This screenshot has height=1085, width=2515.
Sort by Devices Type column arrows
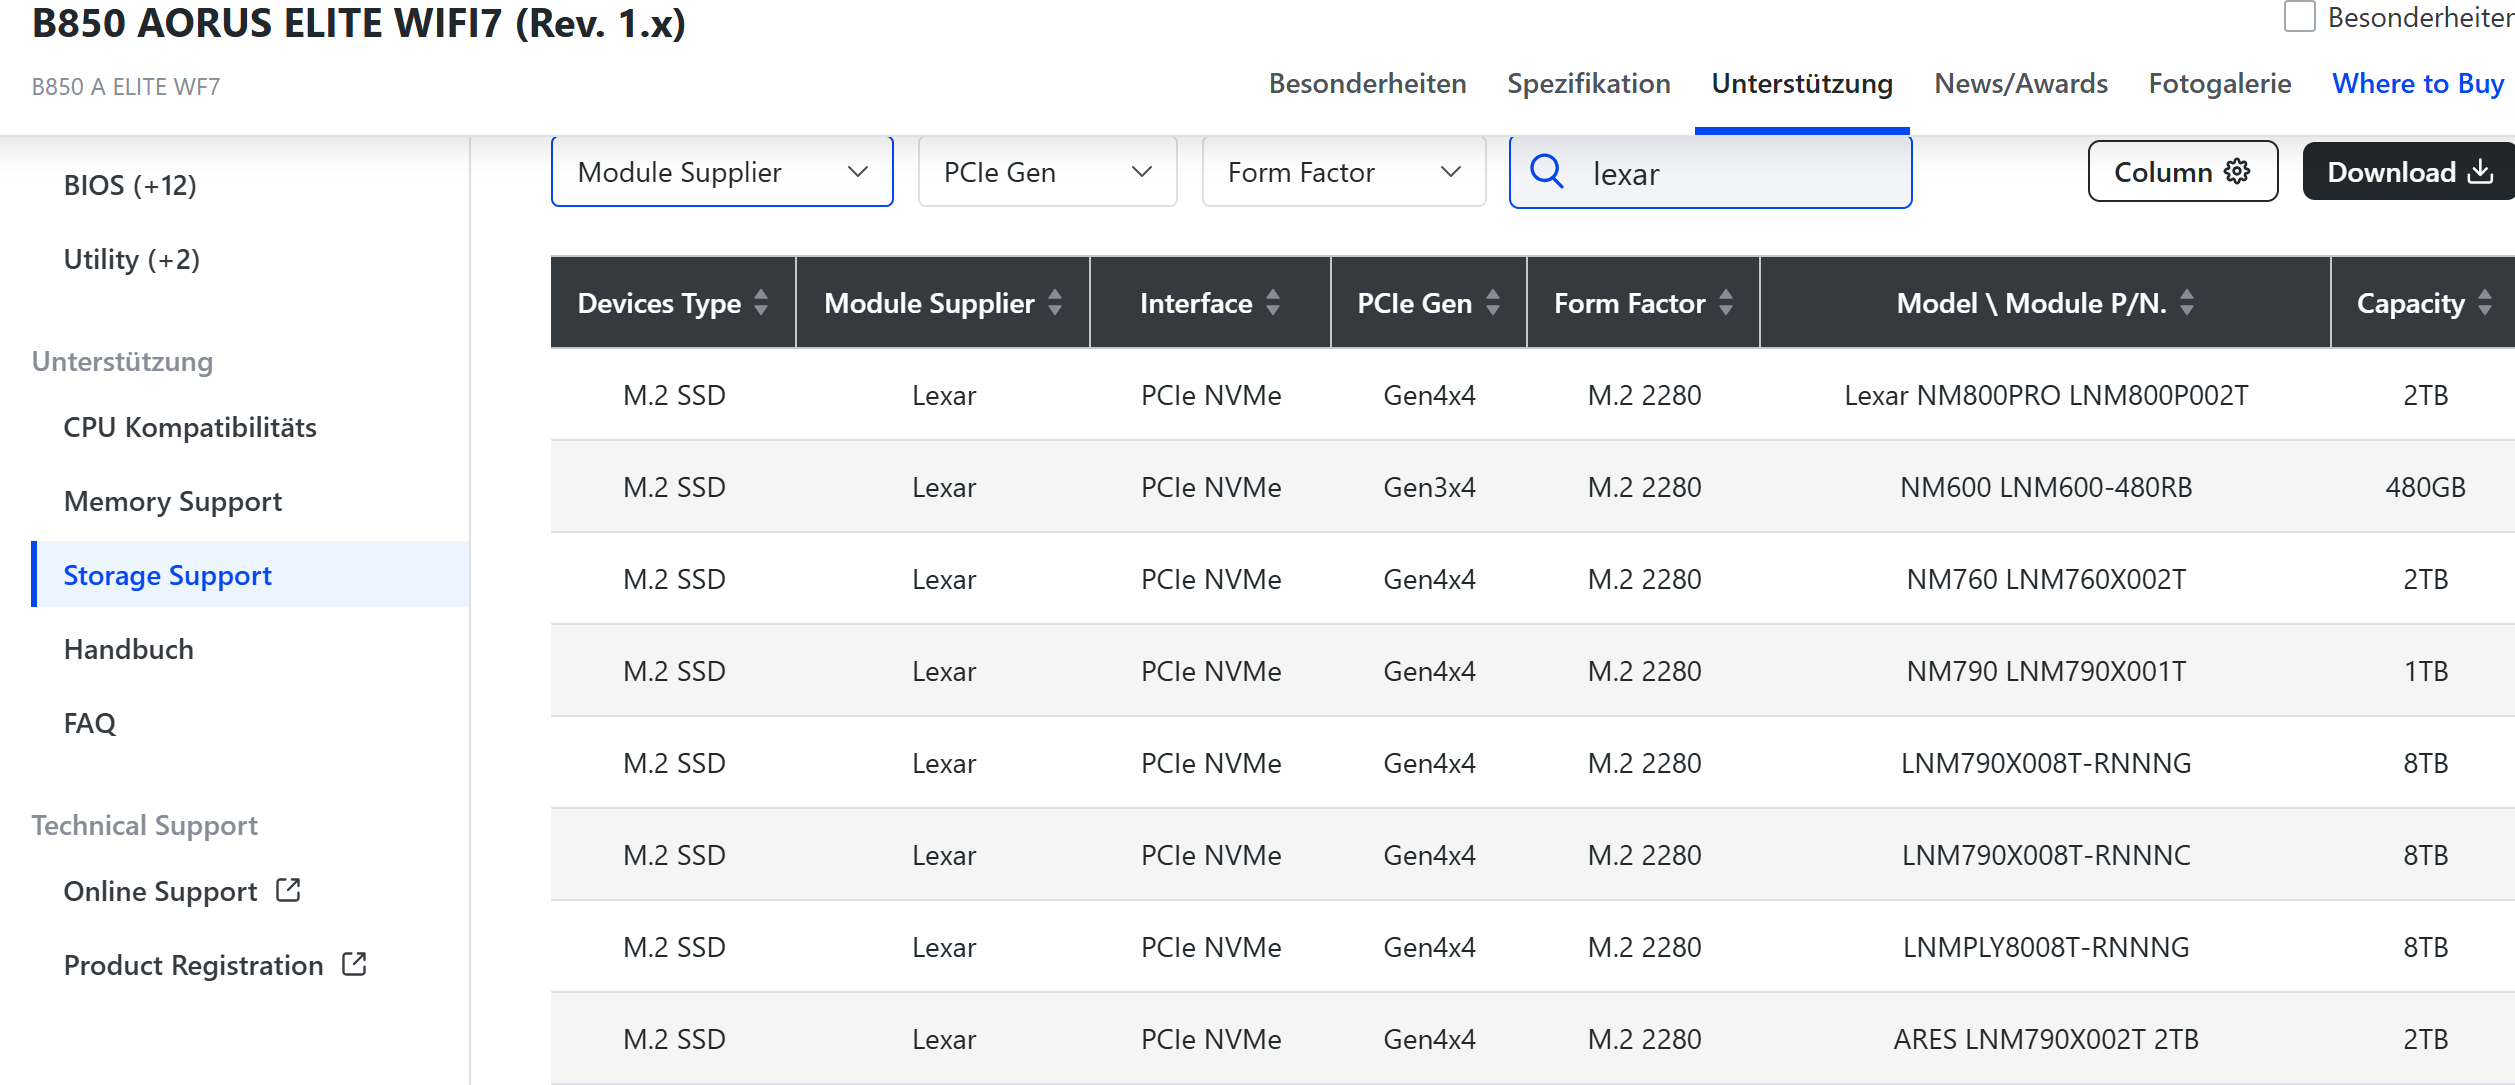(761, 302)
